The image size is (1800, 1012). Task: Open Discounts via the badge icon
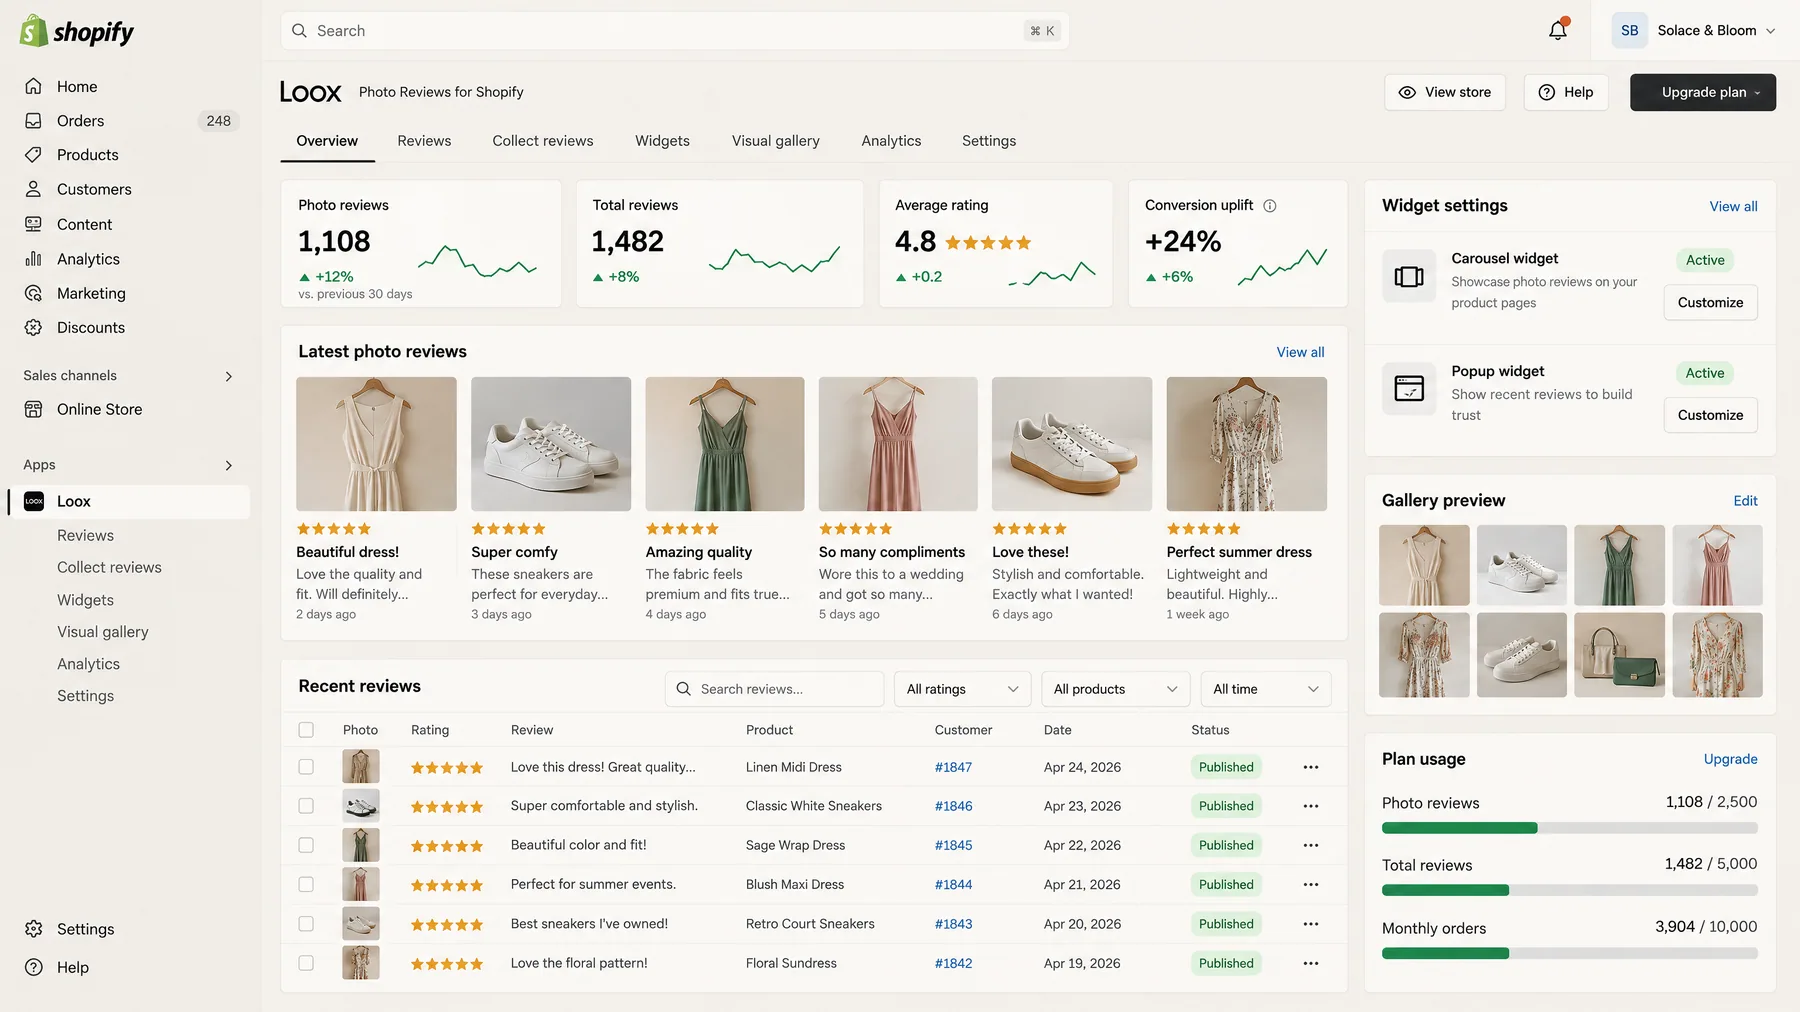click(34, 327)
